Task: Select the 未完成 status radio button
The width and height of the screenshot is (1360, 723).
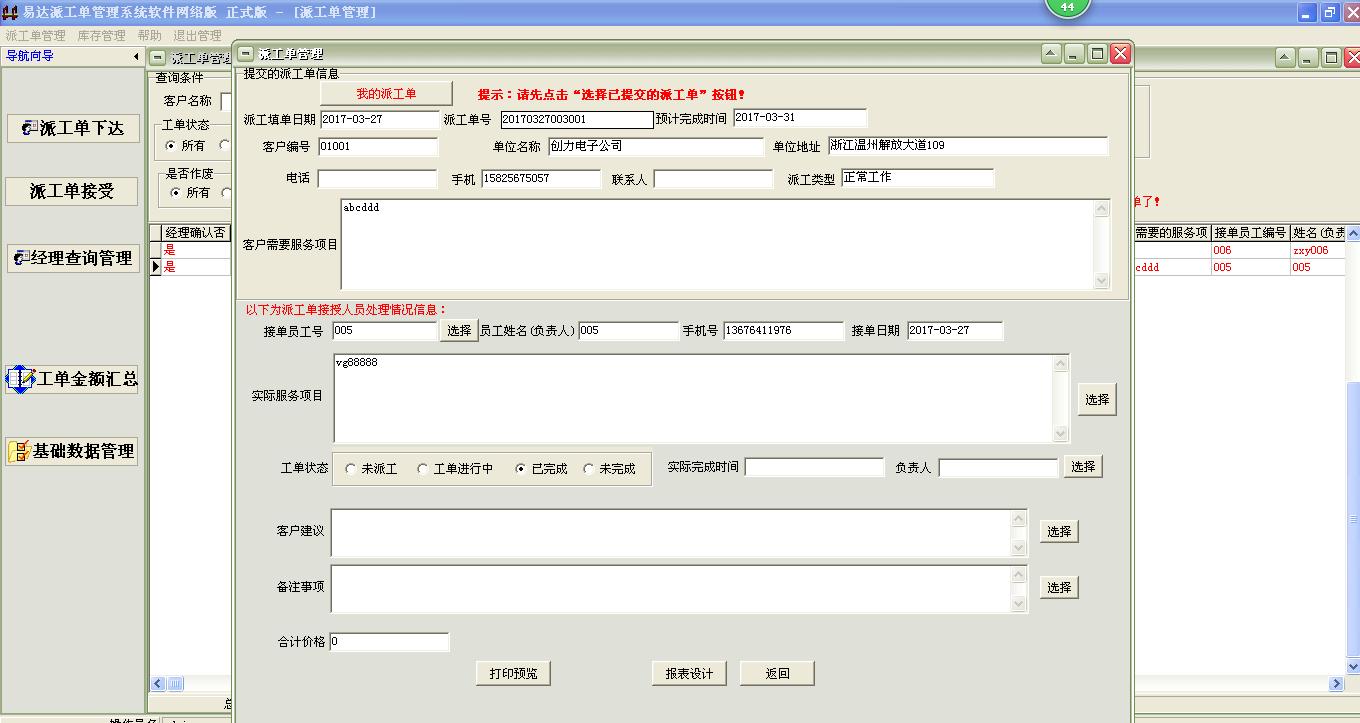Action: pos(588,468)
